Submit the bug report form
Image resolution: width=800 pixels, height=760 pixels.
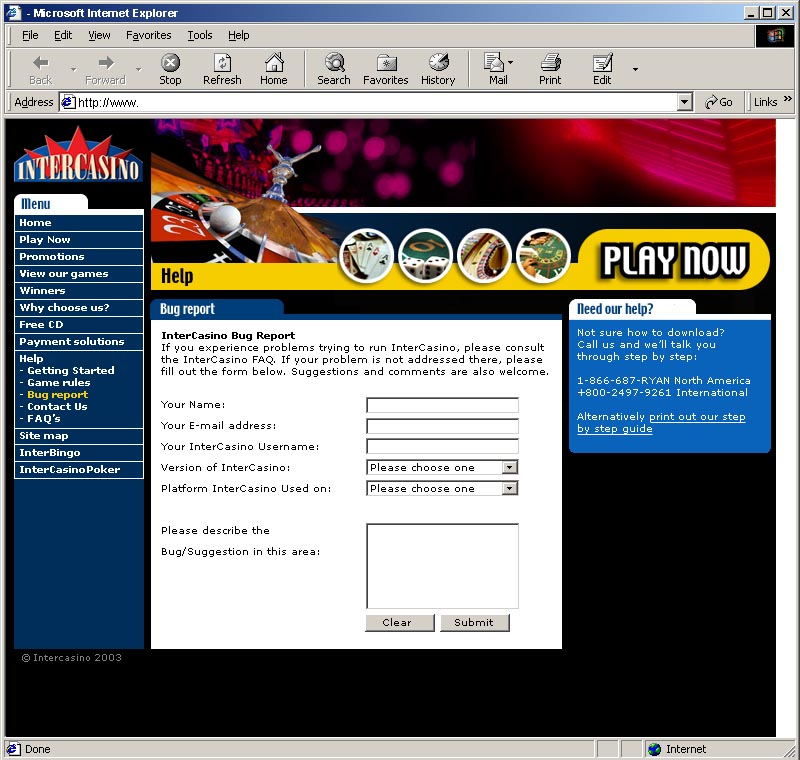(474, 622)
